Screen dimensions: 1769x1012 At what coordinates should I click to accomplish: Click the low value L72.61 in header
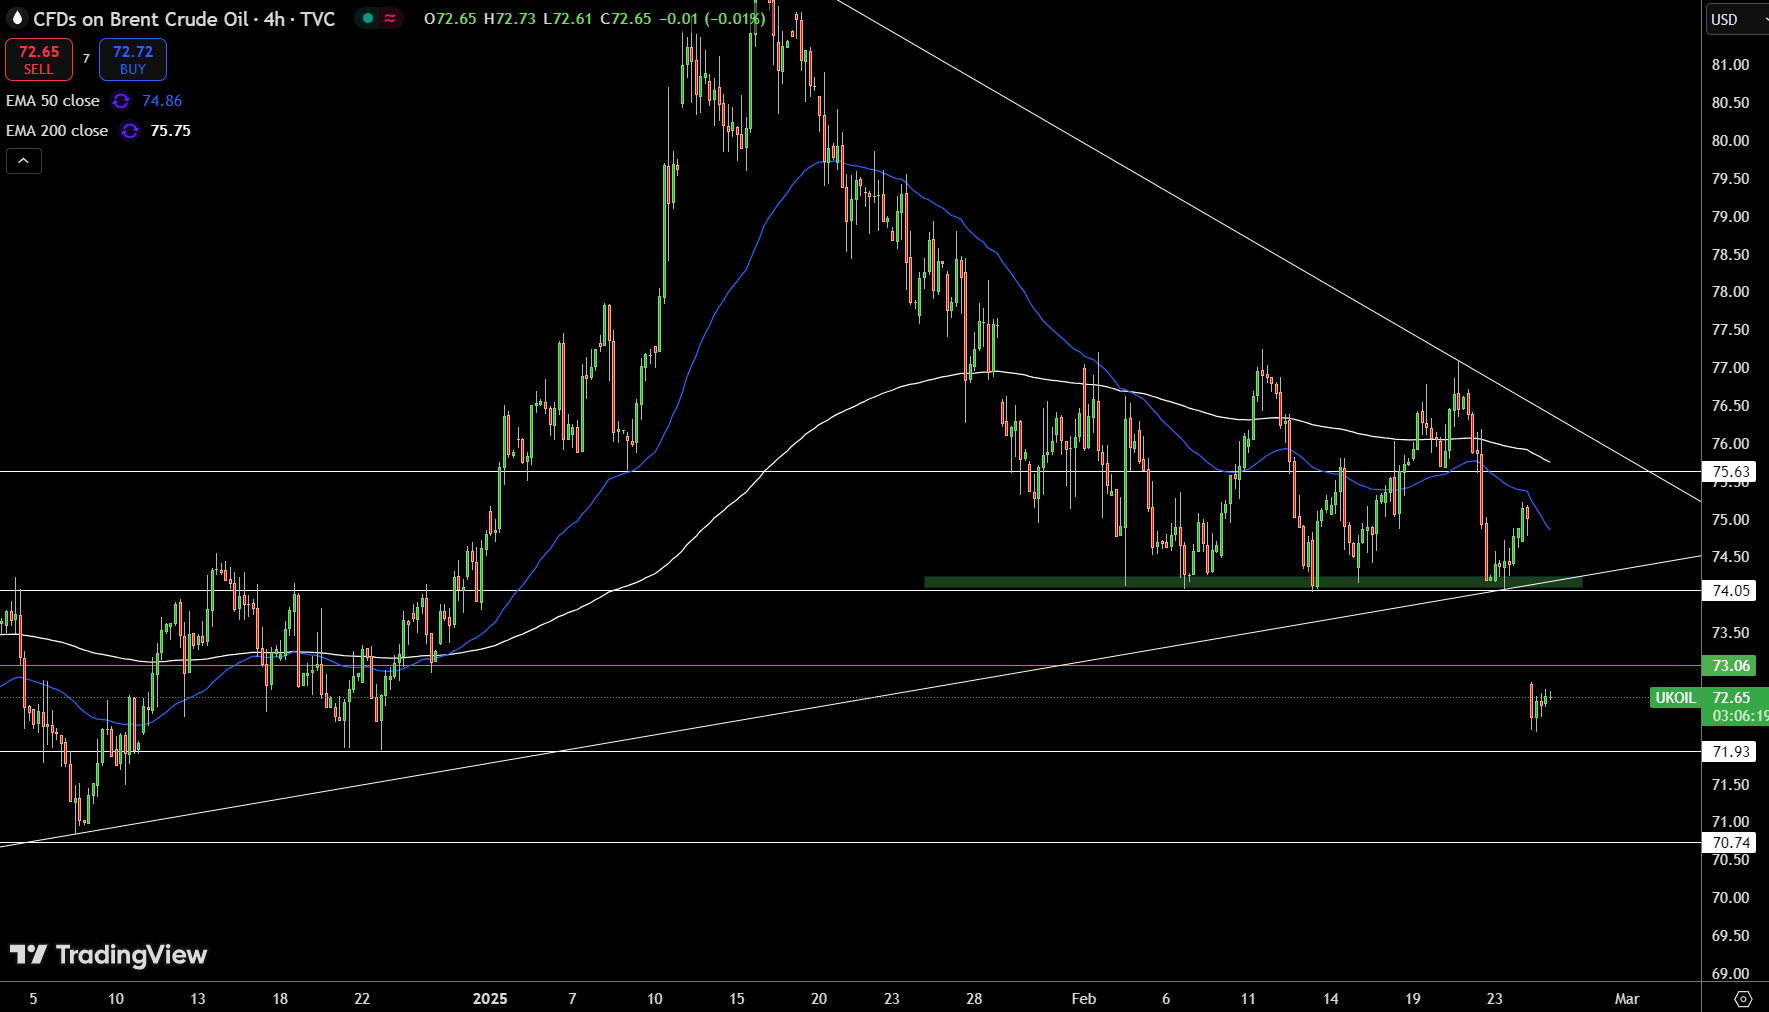567,19
